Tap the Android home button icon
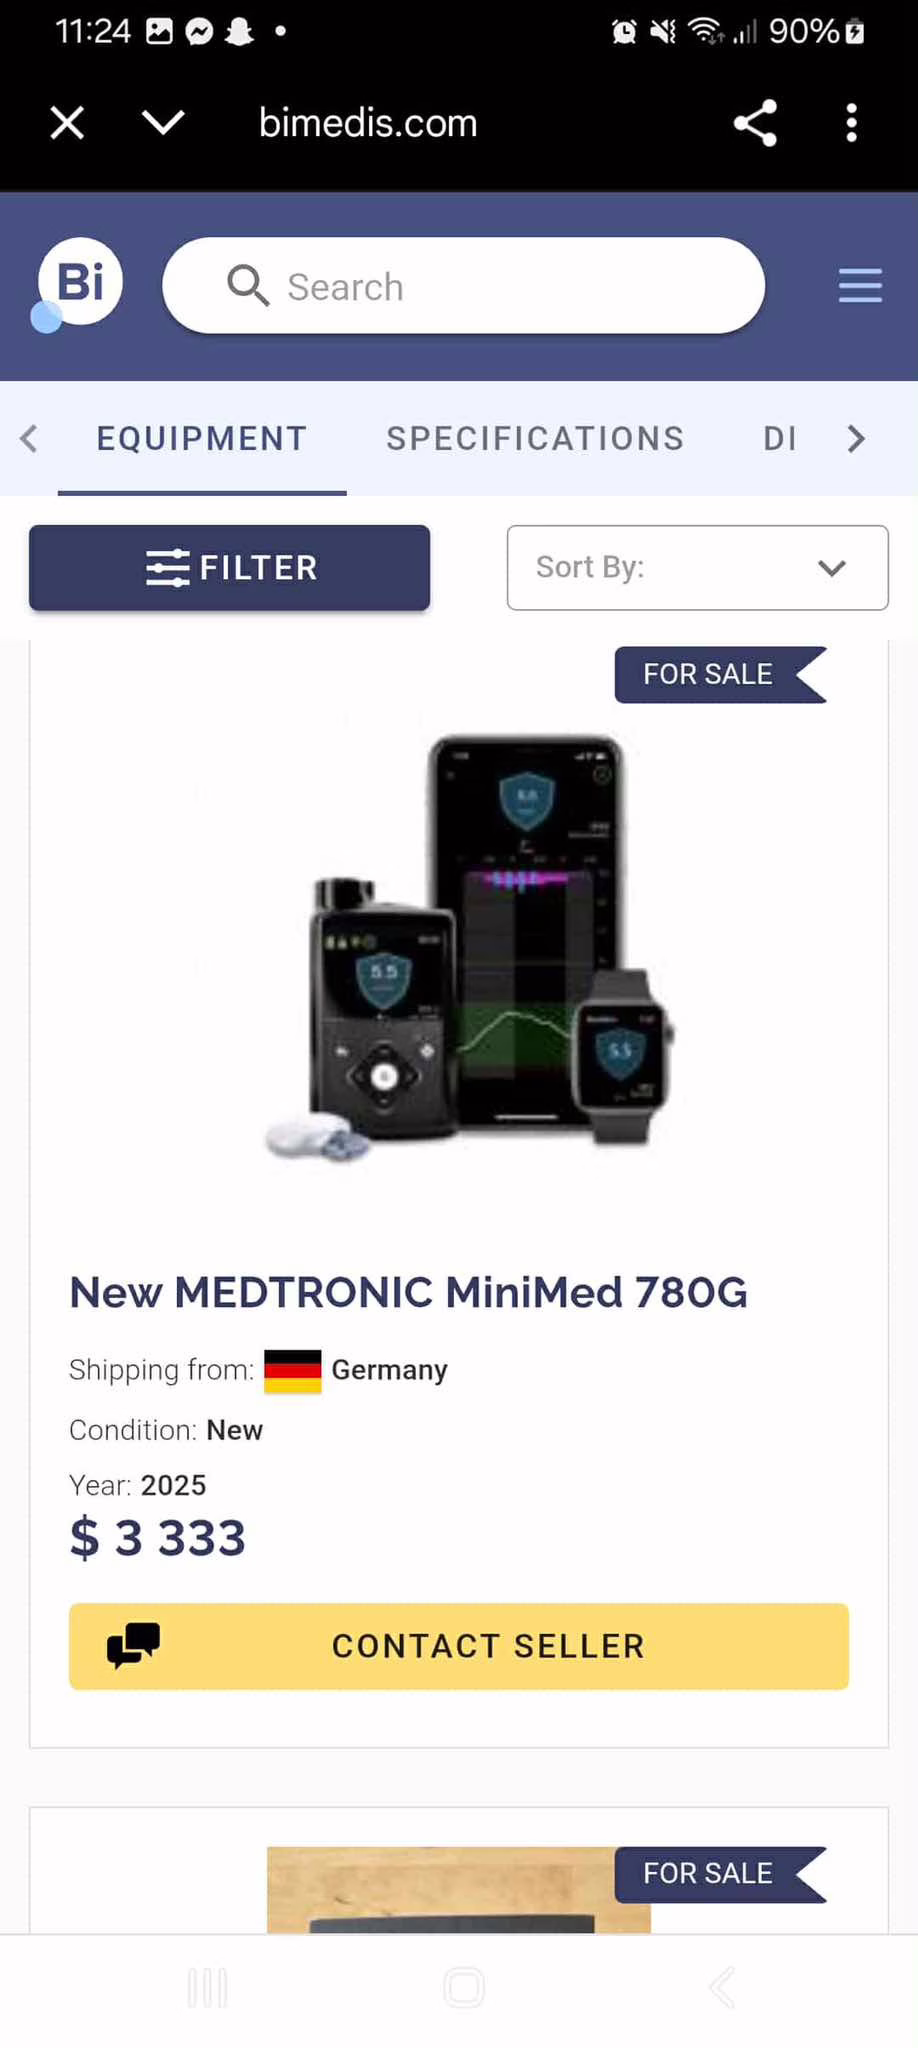Image resolution: width=918 pixels, height=2048 pixels. [x=463, y=1988]
